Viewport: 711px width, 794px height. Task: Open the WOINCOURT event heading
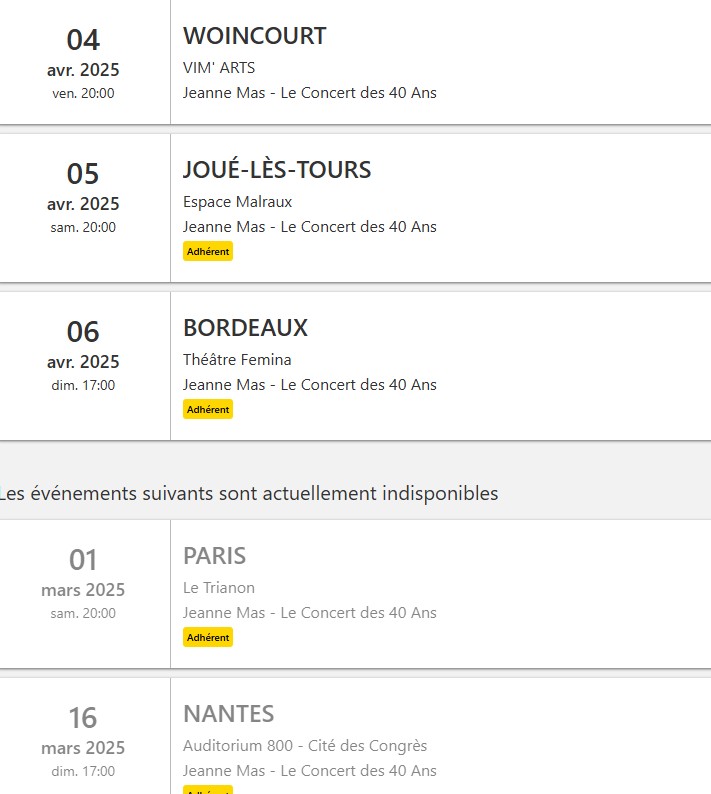coord(254,37)
